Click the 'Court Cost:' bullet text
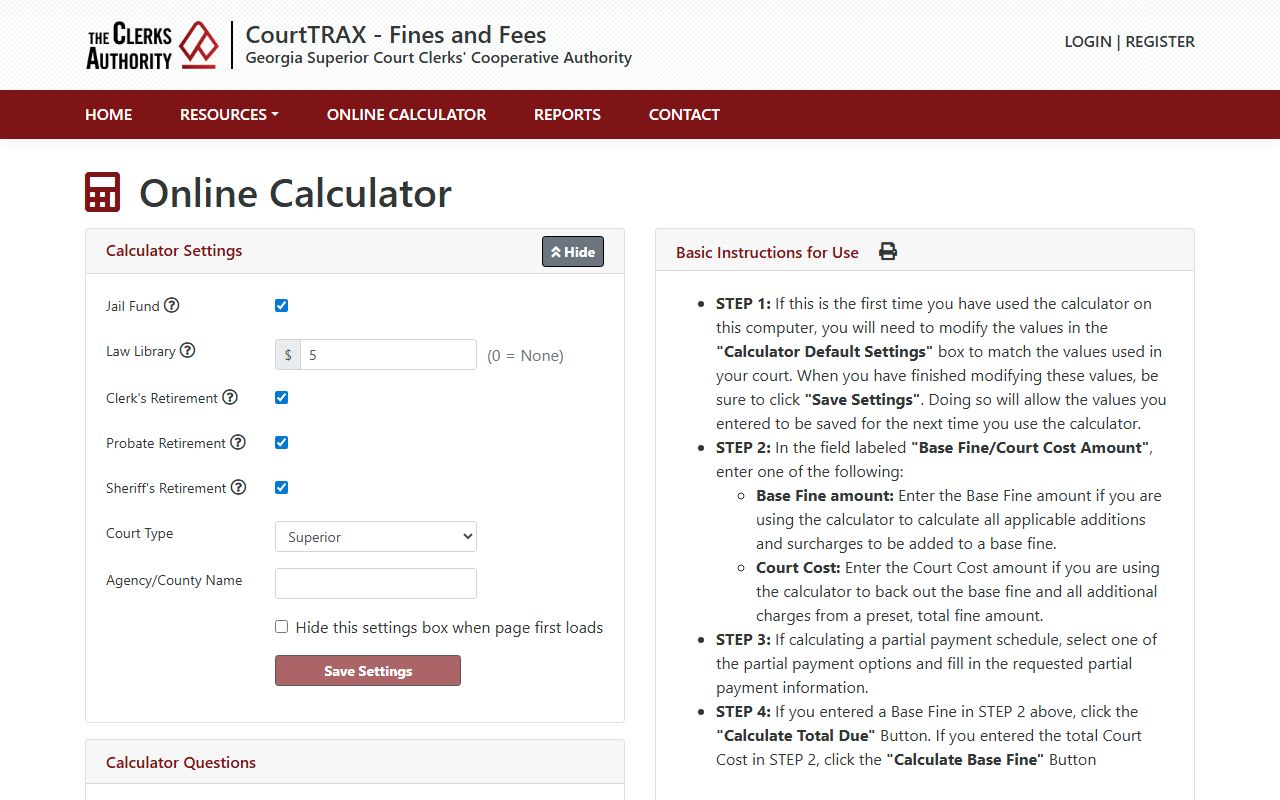Viewport: 1280px width, 800px height. (x=798, y=567)
